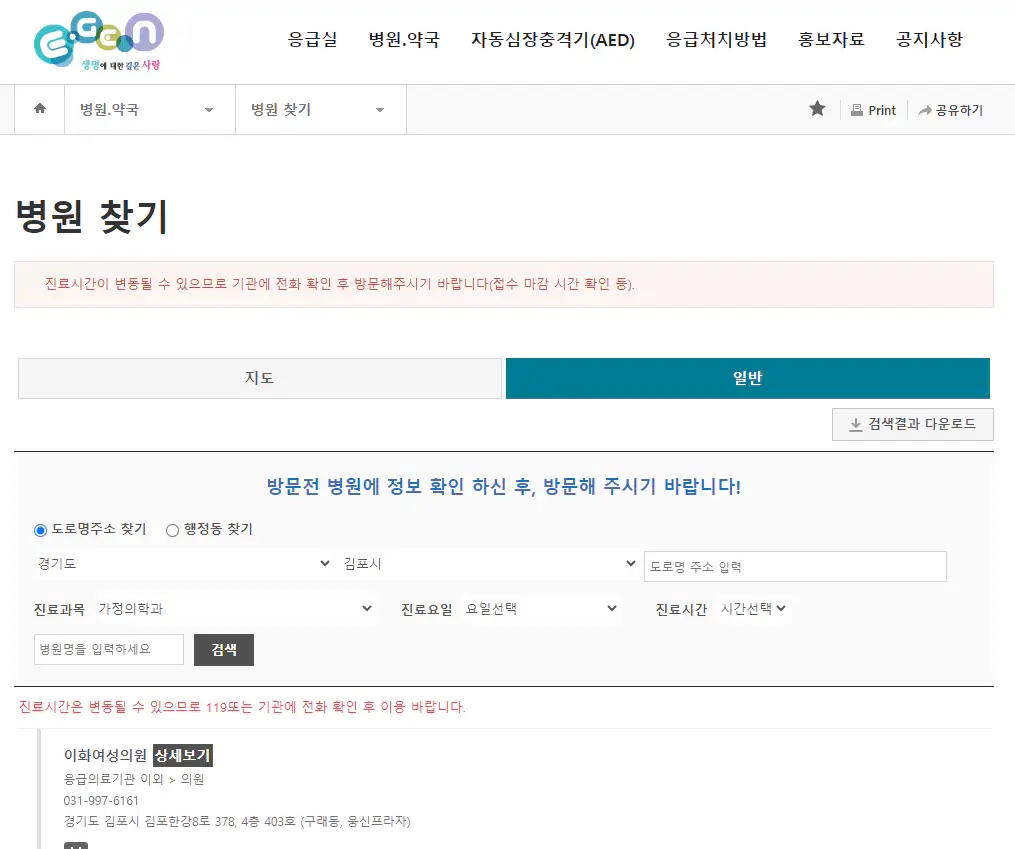Switch to the 지도 map tab
1015x849 pixels.
coord(259,378)
